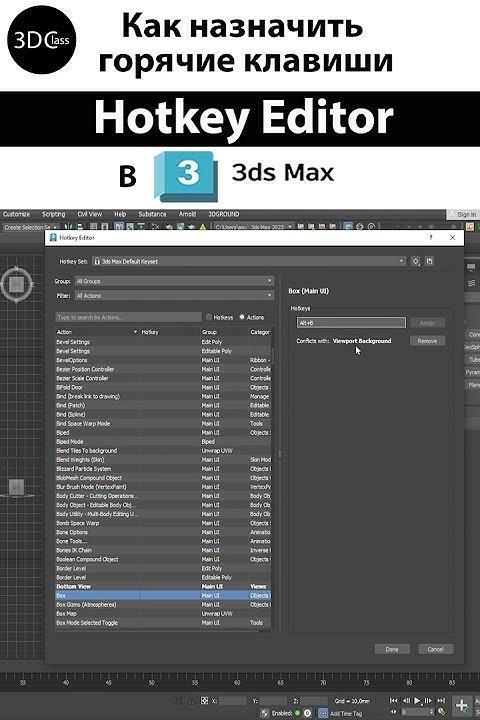Open the Hotkey Set dropdown

click(249, 261)
